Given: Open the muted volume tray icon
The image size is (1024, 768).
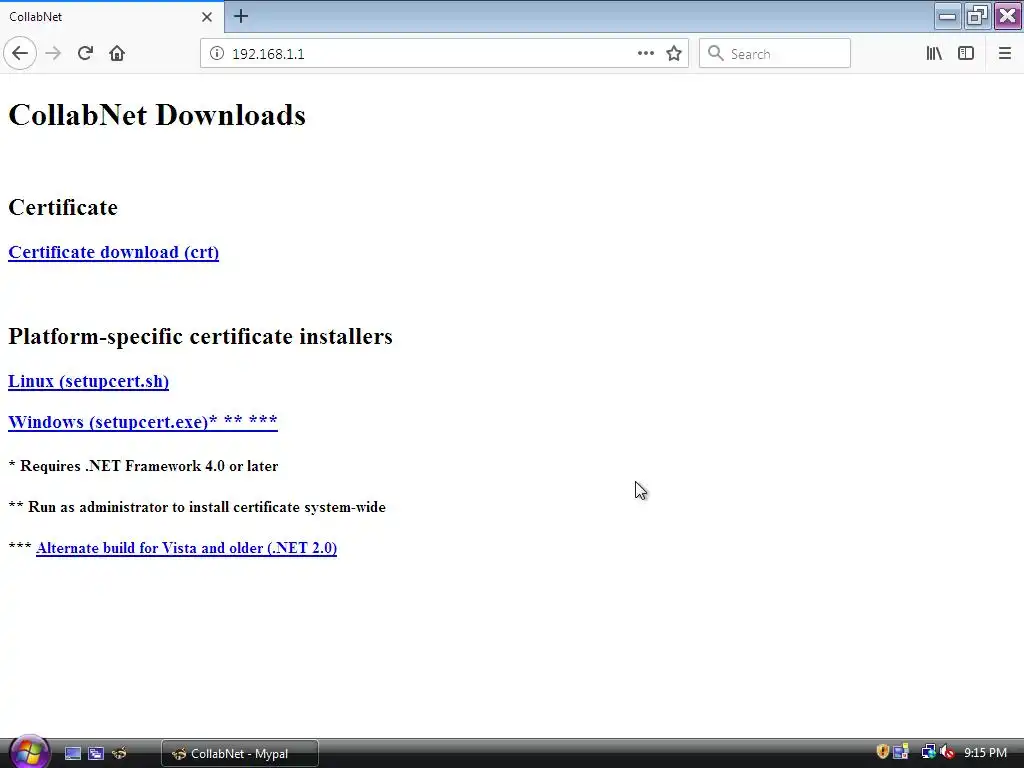Looking at the screenshot, I should [948, 752].
